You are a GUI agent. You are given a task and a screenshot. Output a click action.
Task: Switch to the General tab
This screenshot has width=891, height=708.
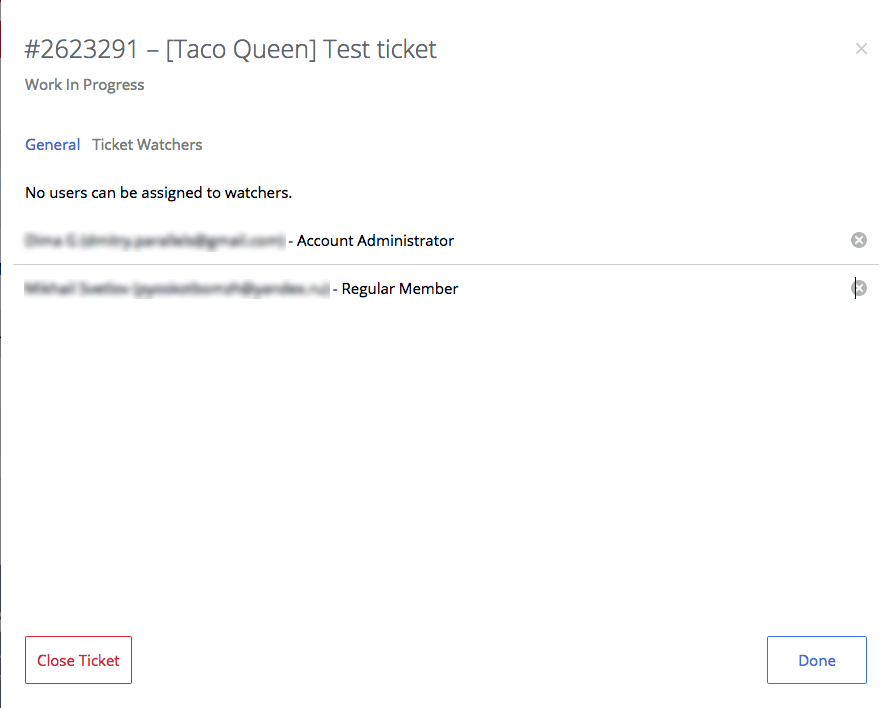pyautogui.click(x=52, y=145)
